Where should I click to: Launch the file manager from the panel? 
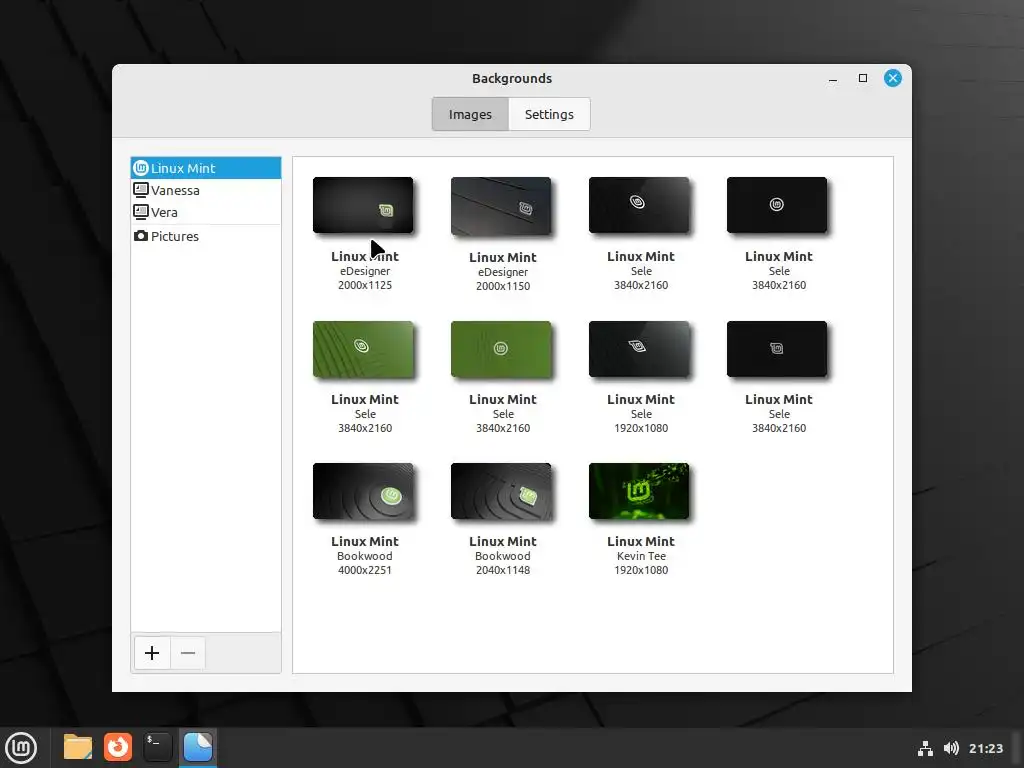(x=78, y=747)
